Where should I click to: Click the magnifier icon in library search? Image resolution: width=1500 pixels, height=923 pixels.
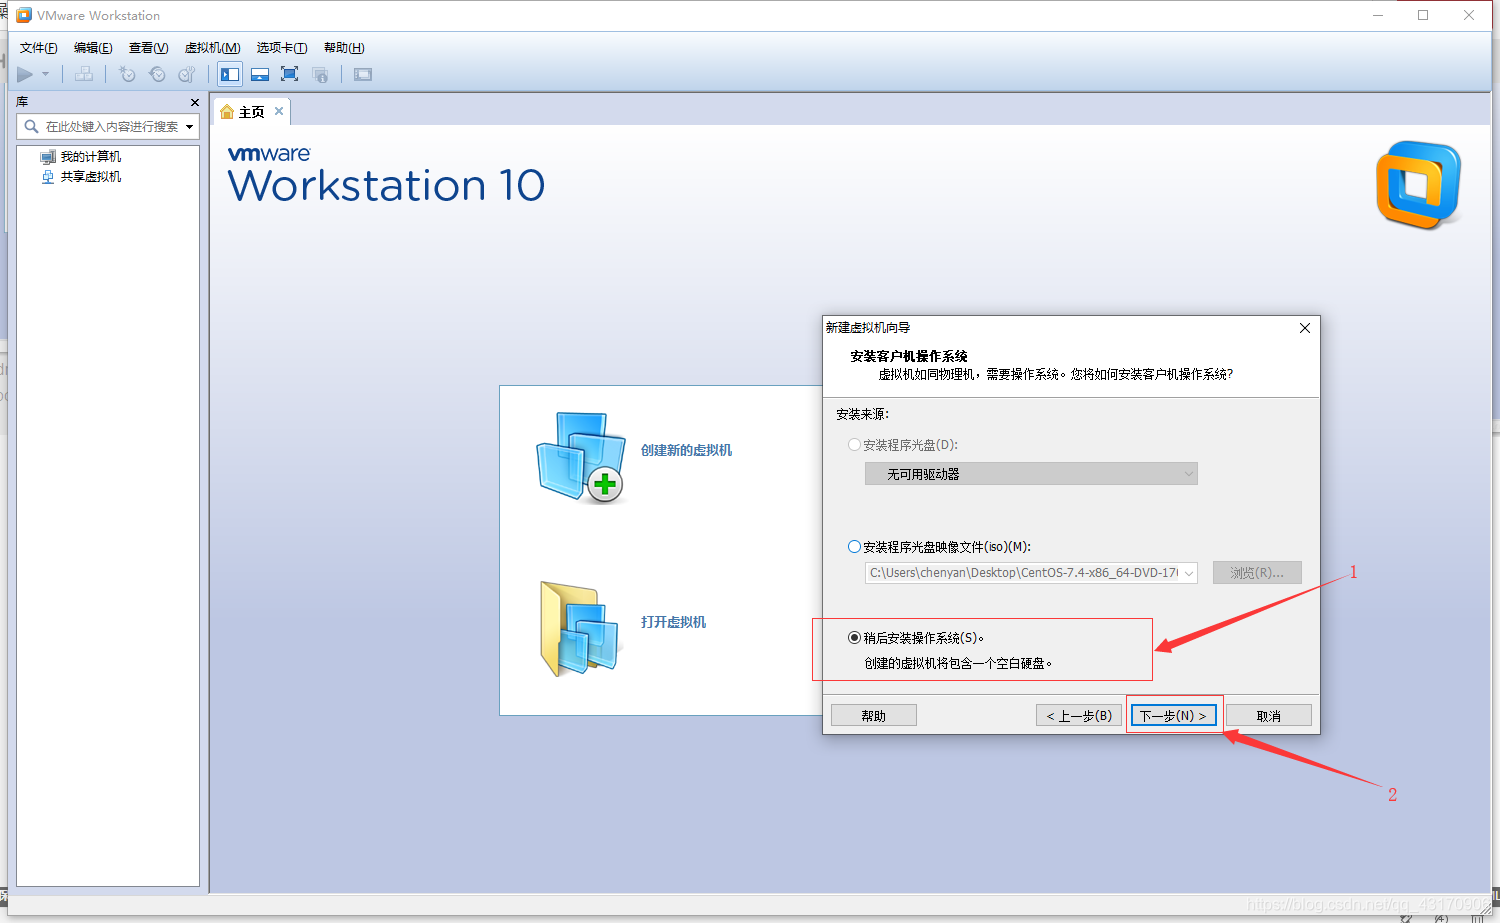pos(31,126)
